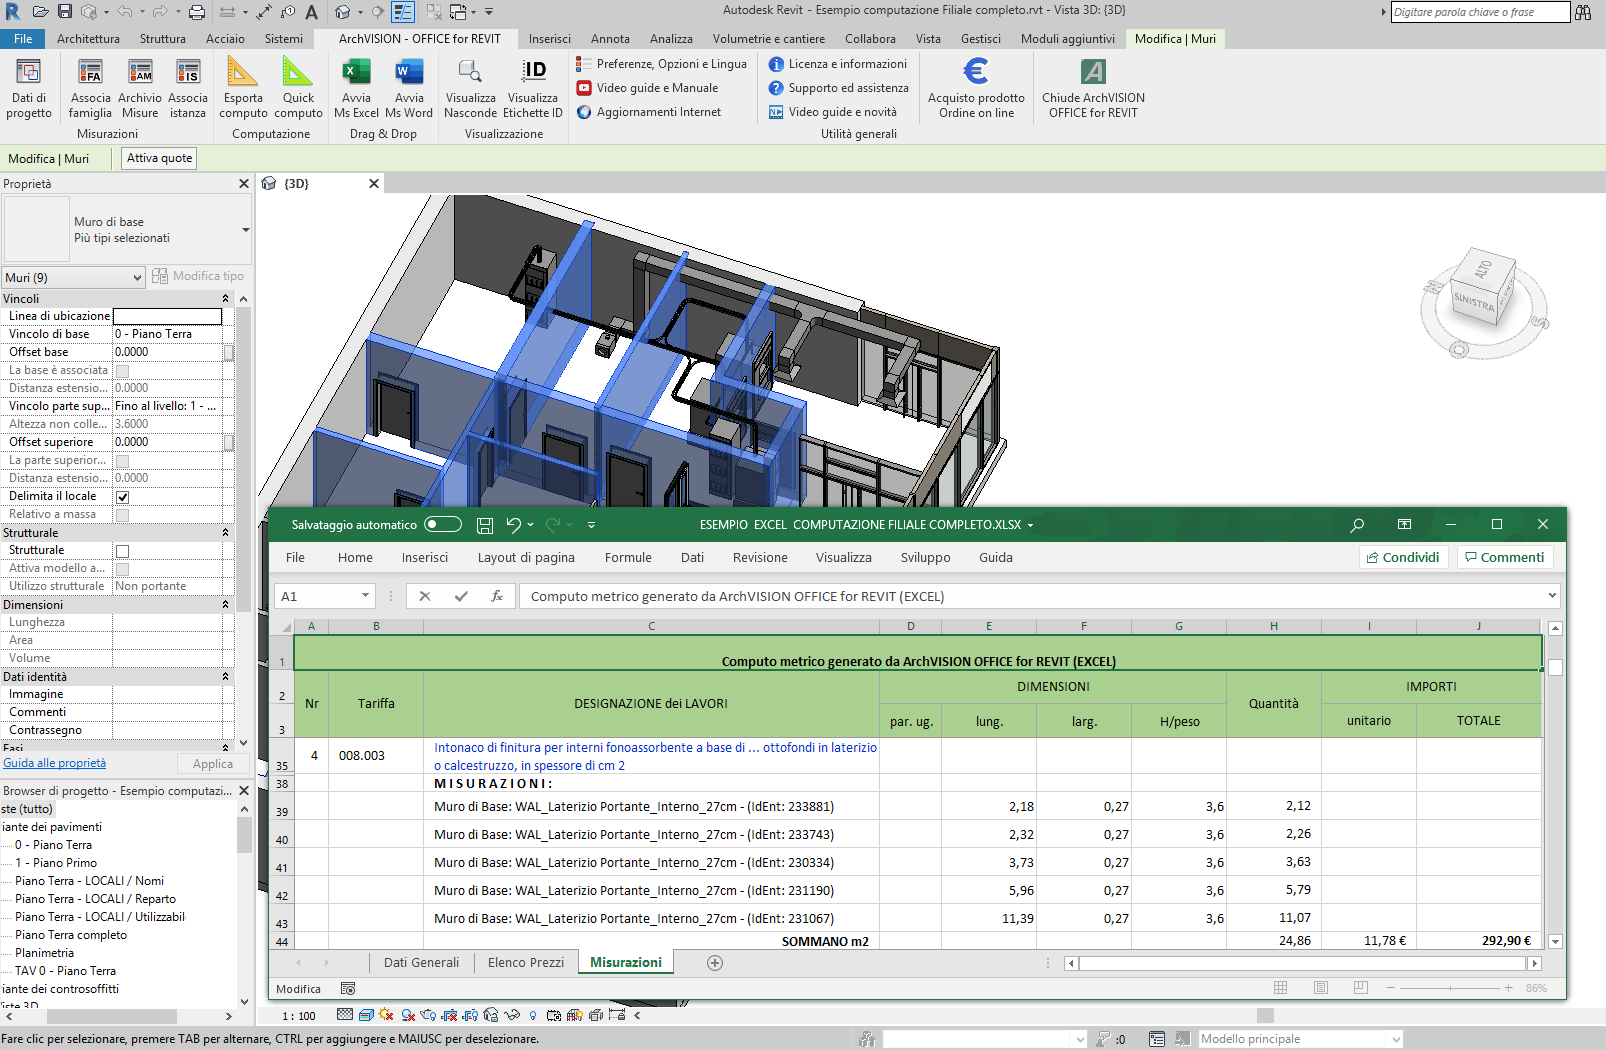Open Struttura ribbon tab

point(163,39)
